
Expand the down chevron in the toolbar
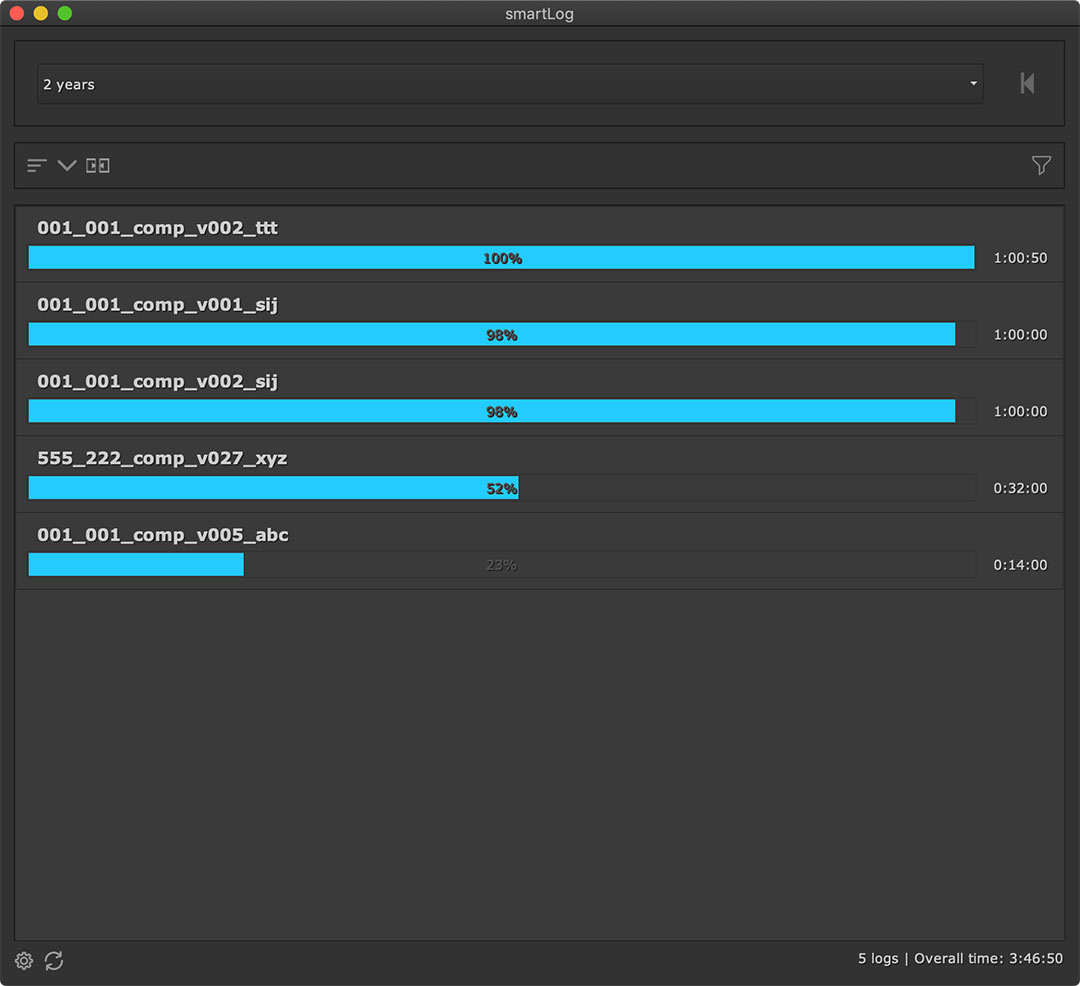click(x=67, y=165)
